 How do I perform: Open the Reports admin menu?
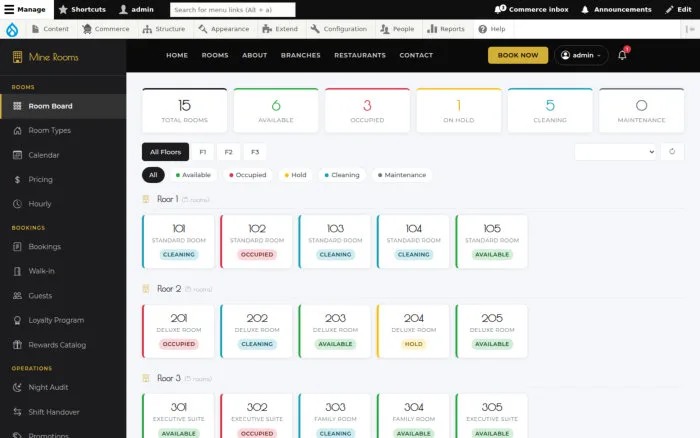click(x=446, y=29)
